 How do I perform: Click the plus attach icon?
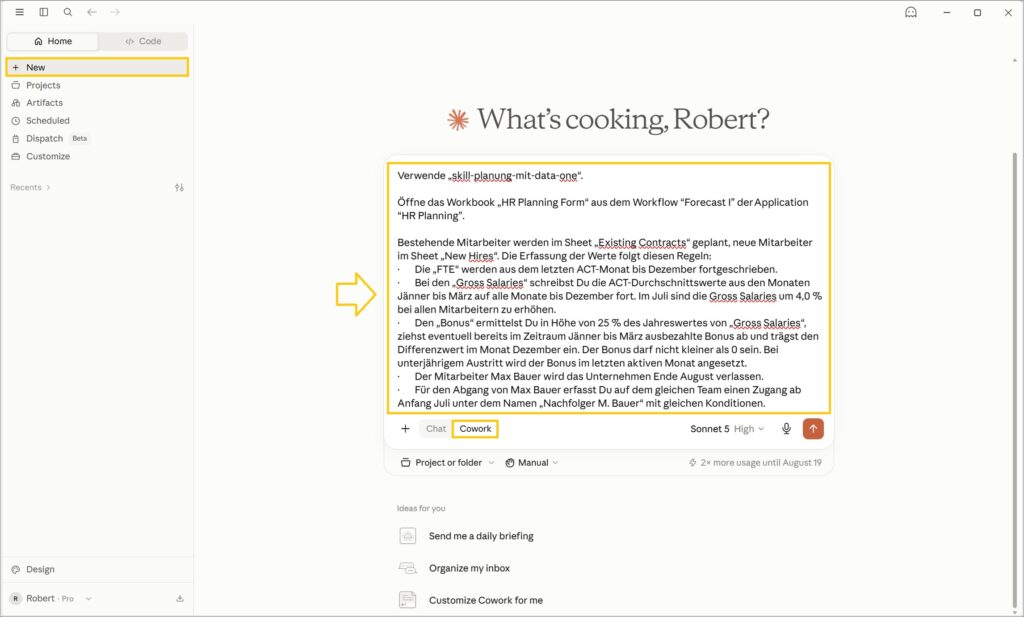(406, 429)
